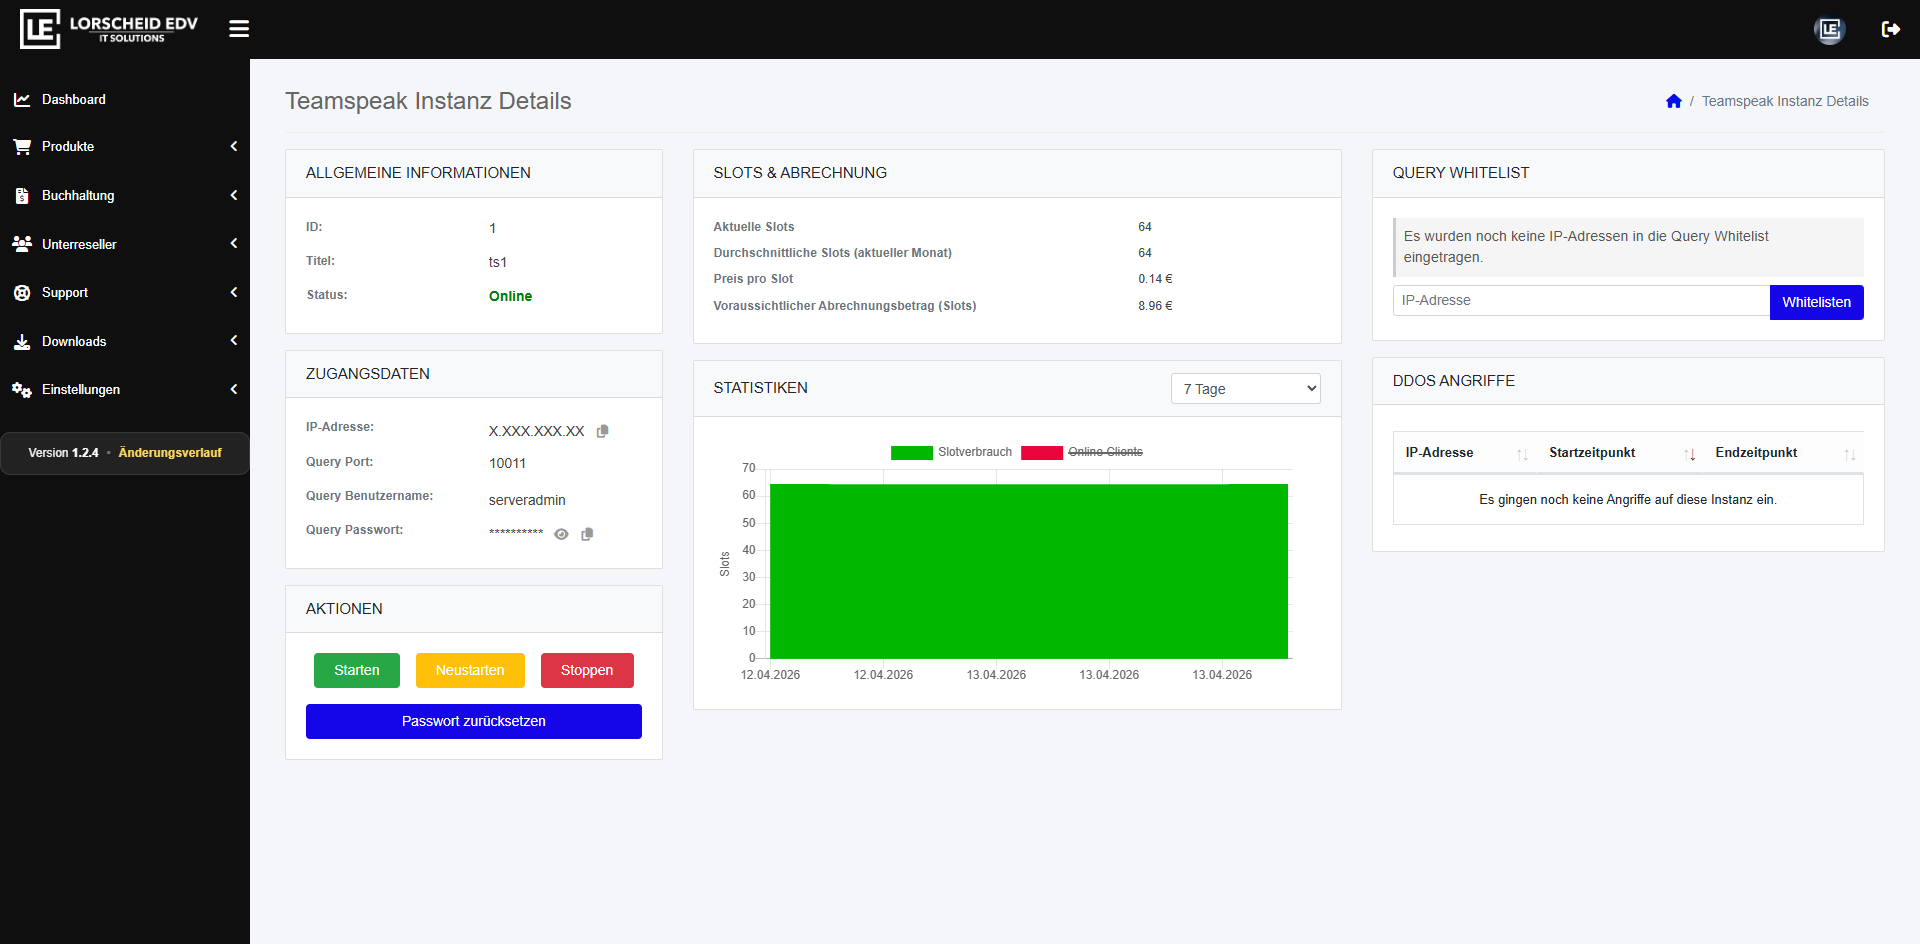Click the serveradmin username value

pyautogui.click(x=527, y=500)
